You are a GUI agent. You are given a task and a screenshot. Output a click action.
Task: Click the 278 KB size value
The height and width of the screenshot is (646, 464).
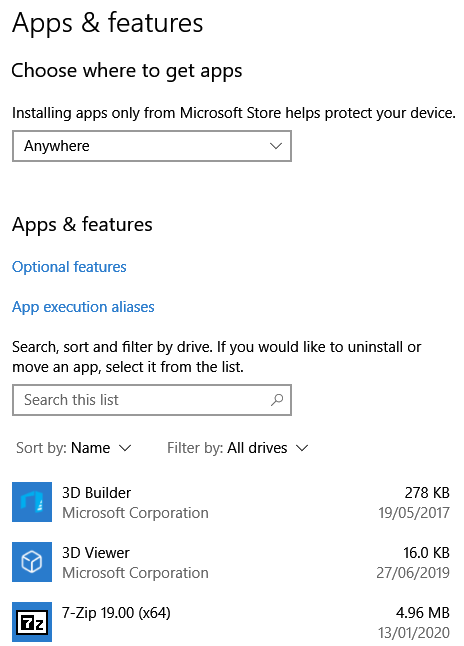(427, 493)
